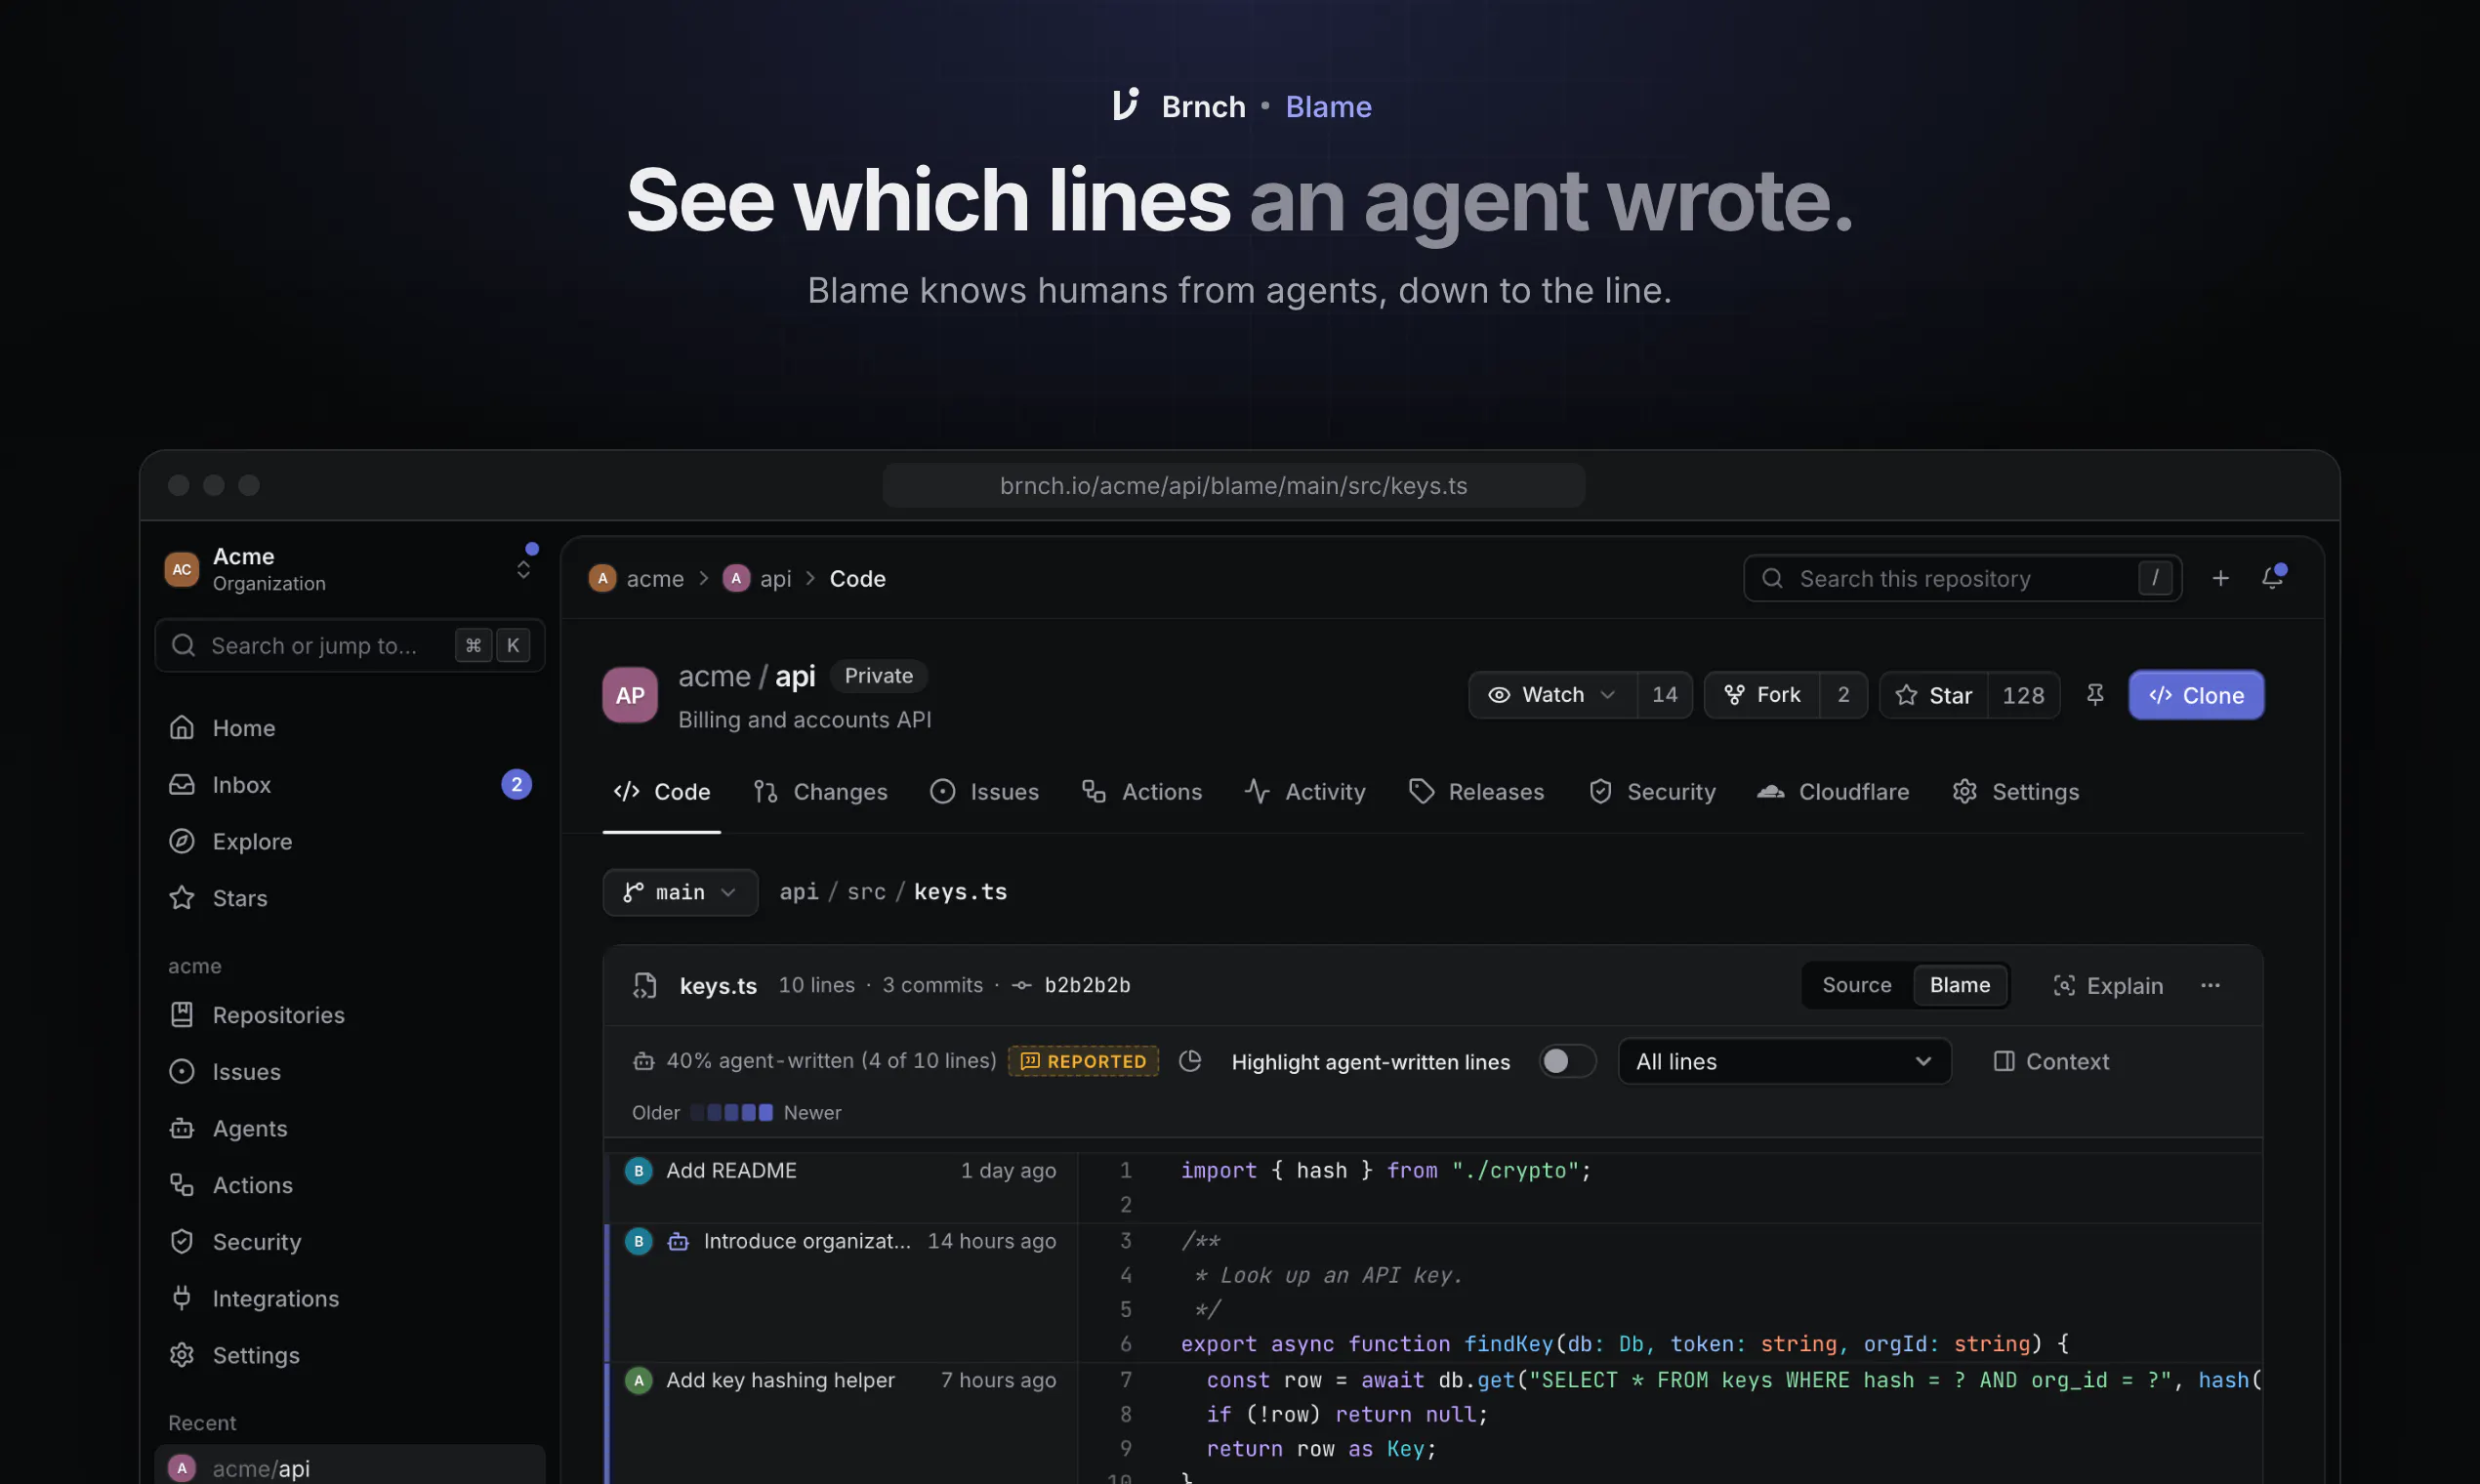Image resolution: width=2480 pixels, height=1484 pixels.
Task: Pin the repository with the pin icon
Action: coord(2095,694)
